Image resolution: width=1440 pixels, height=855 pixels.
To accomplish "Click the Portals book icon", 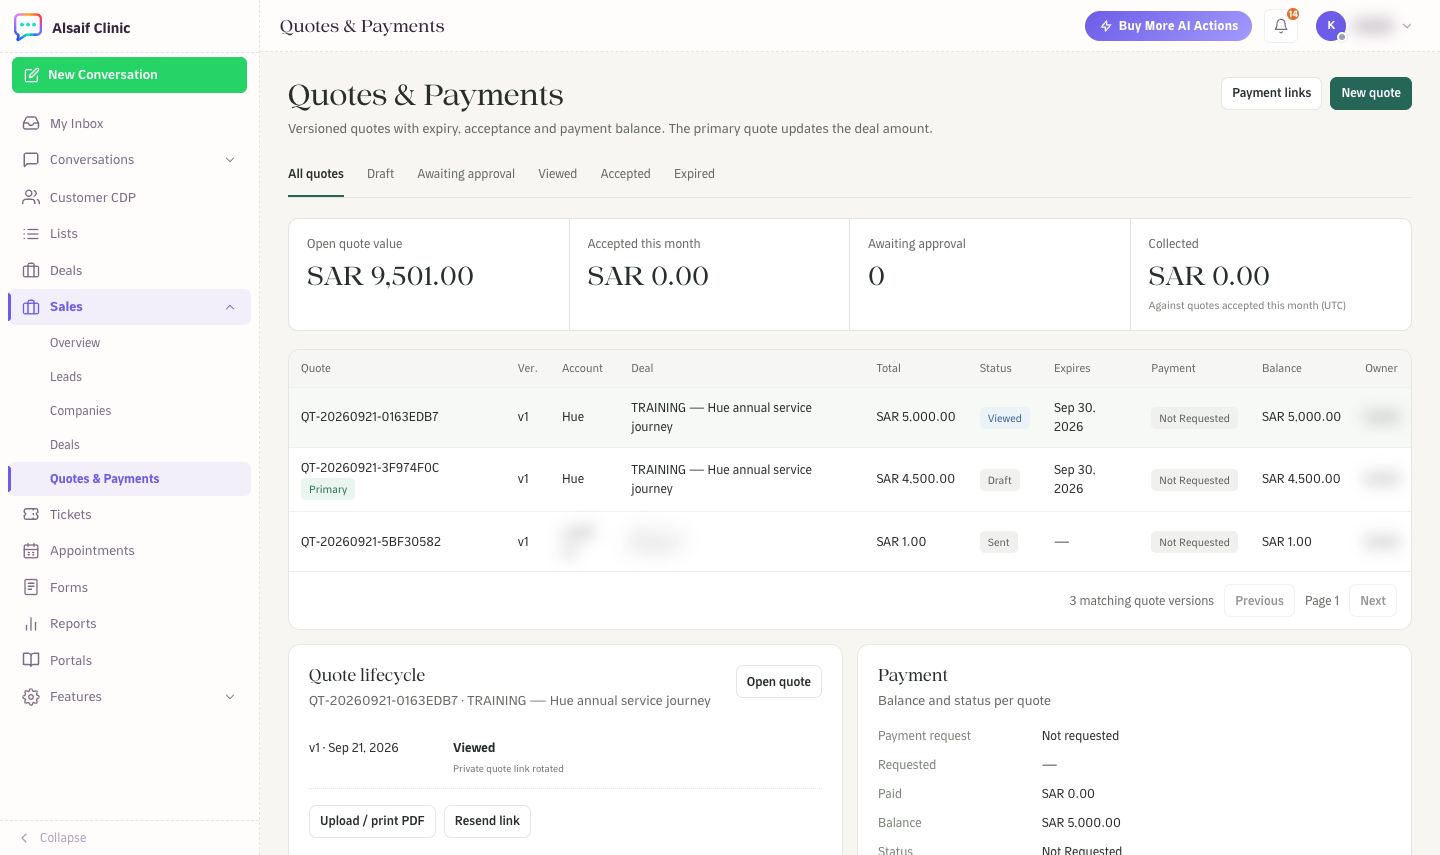I will 31,660.
